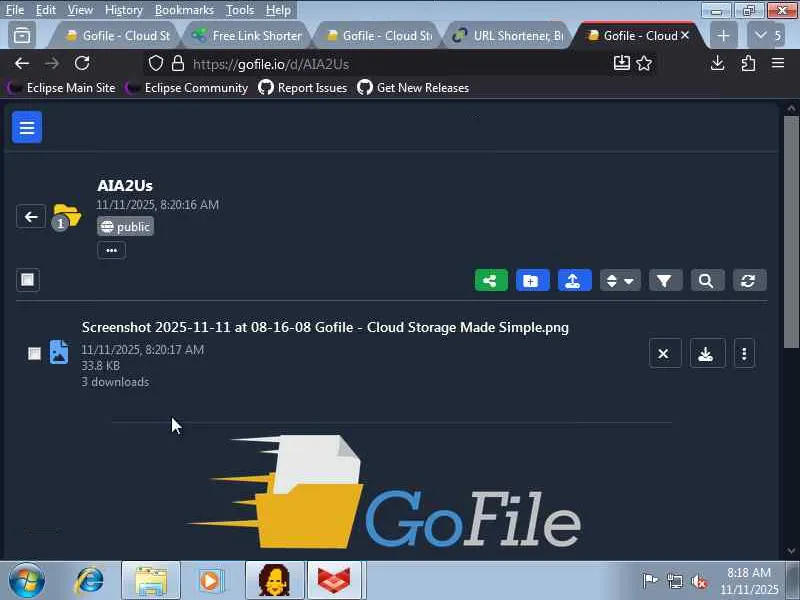Refresh the folder content list

pyautogui.click(x=749, y=280)
